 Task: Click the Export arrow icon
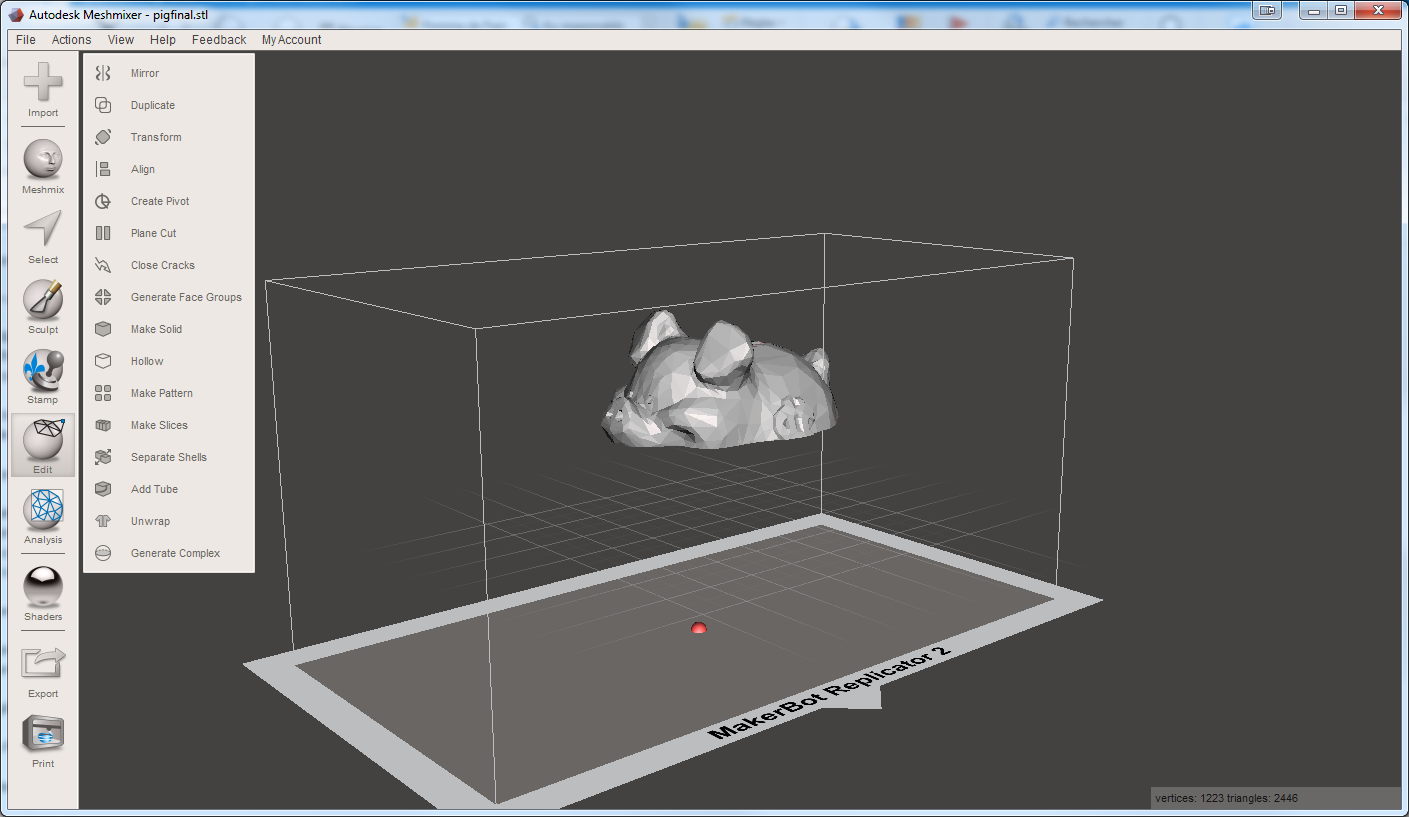point(43,663)
